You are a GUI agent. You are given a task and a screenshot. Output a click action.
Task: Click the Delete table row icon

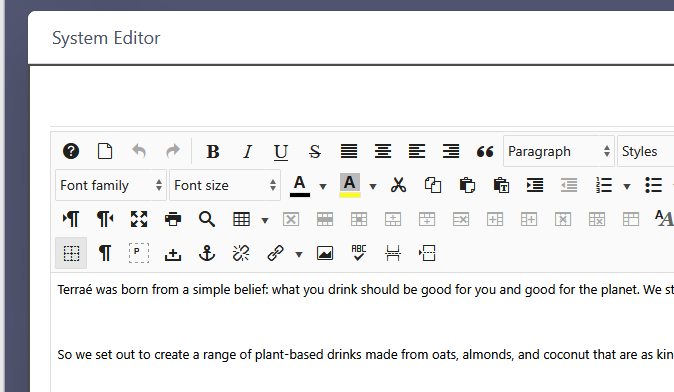461,219
